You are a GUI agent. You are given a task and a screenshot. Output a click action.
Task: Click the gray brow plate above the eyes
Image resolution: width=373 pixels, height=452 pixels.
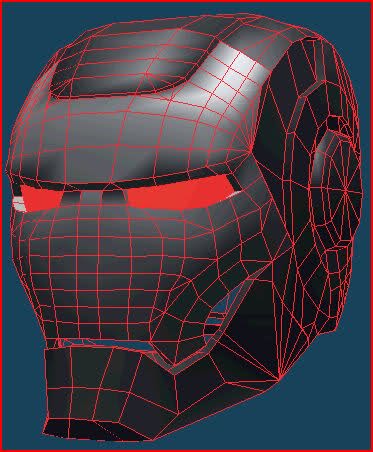click(130, 143)
